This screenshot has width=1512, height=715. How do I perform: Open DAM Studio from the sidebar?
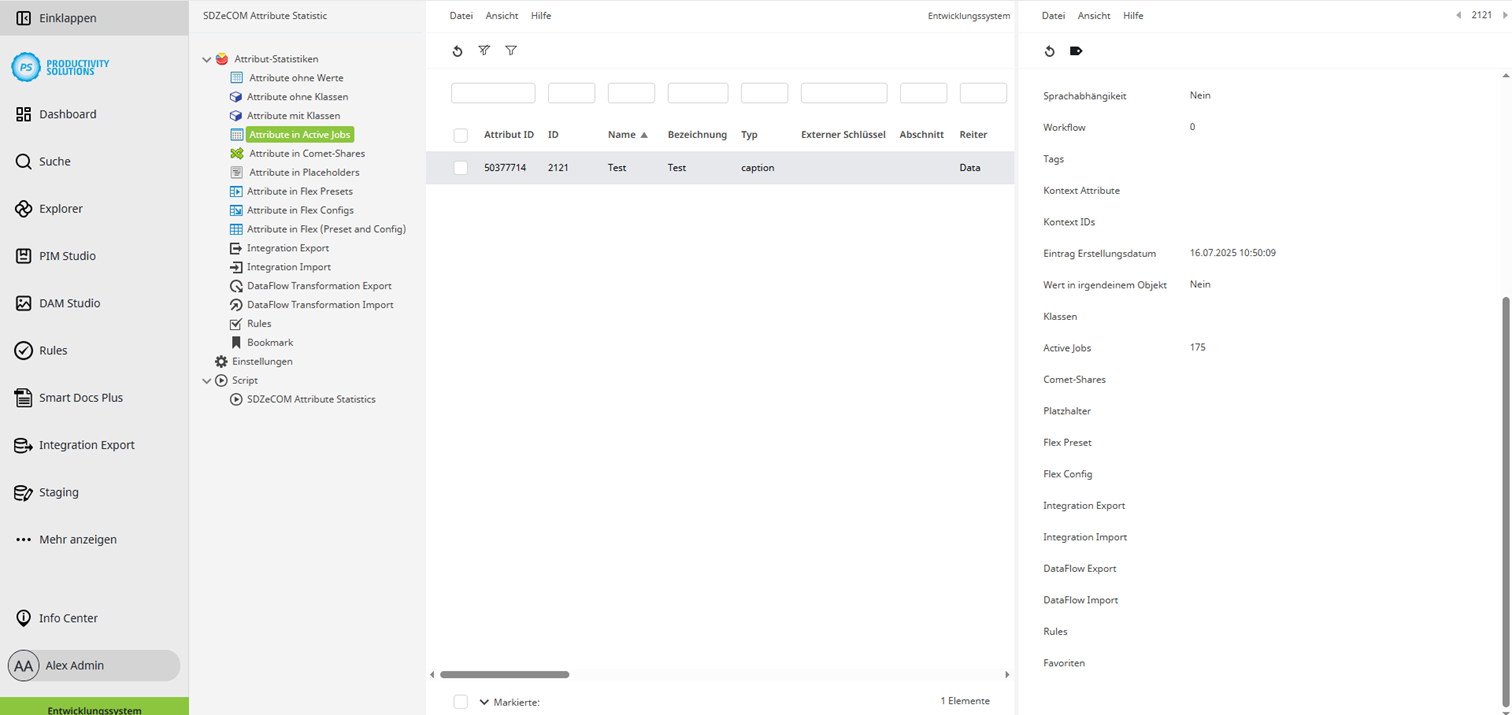click(22, 302)
